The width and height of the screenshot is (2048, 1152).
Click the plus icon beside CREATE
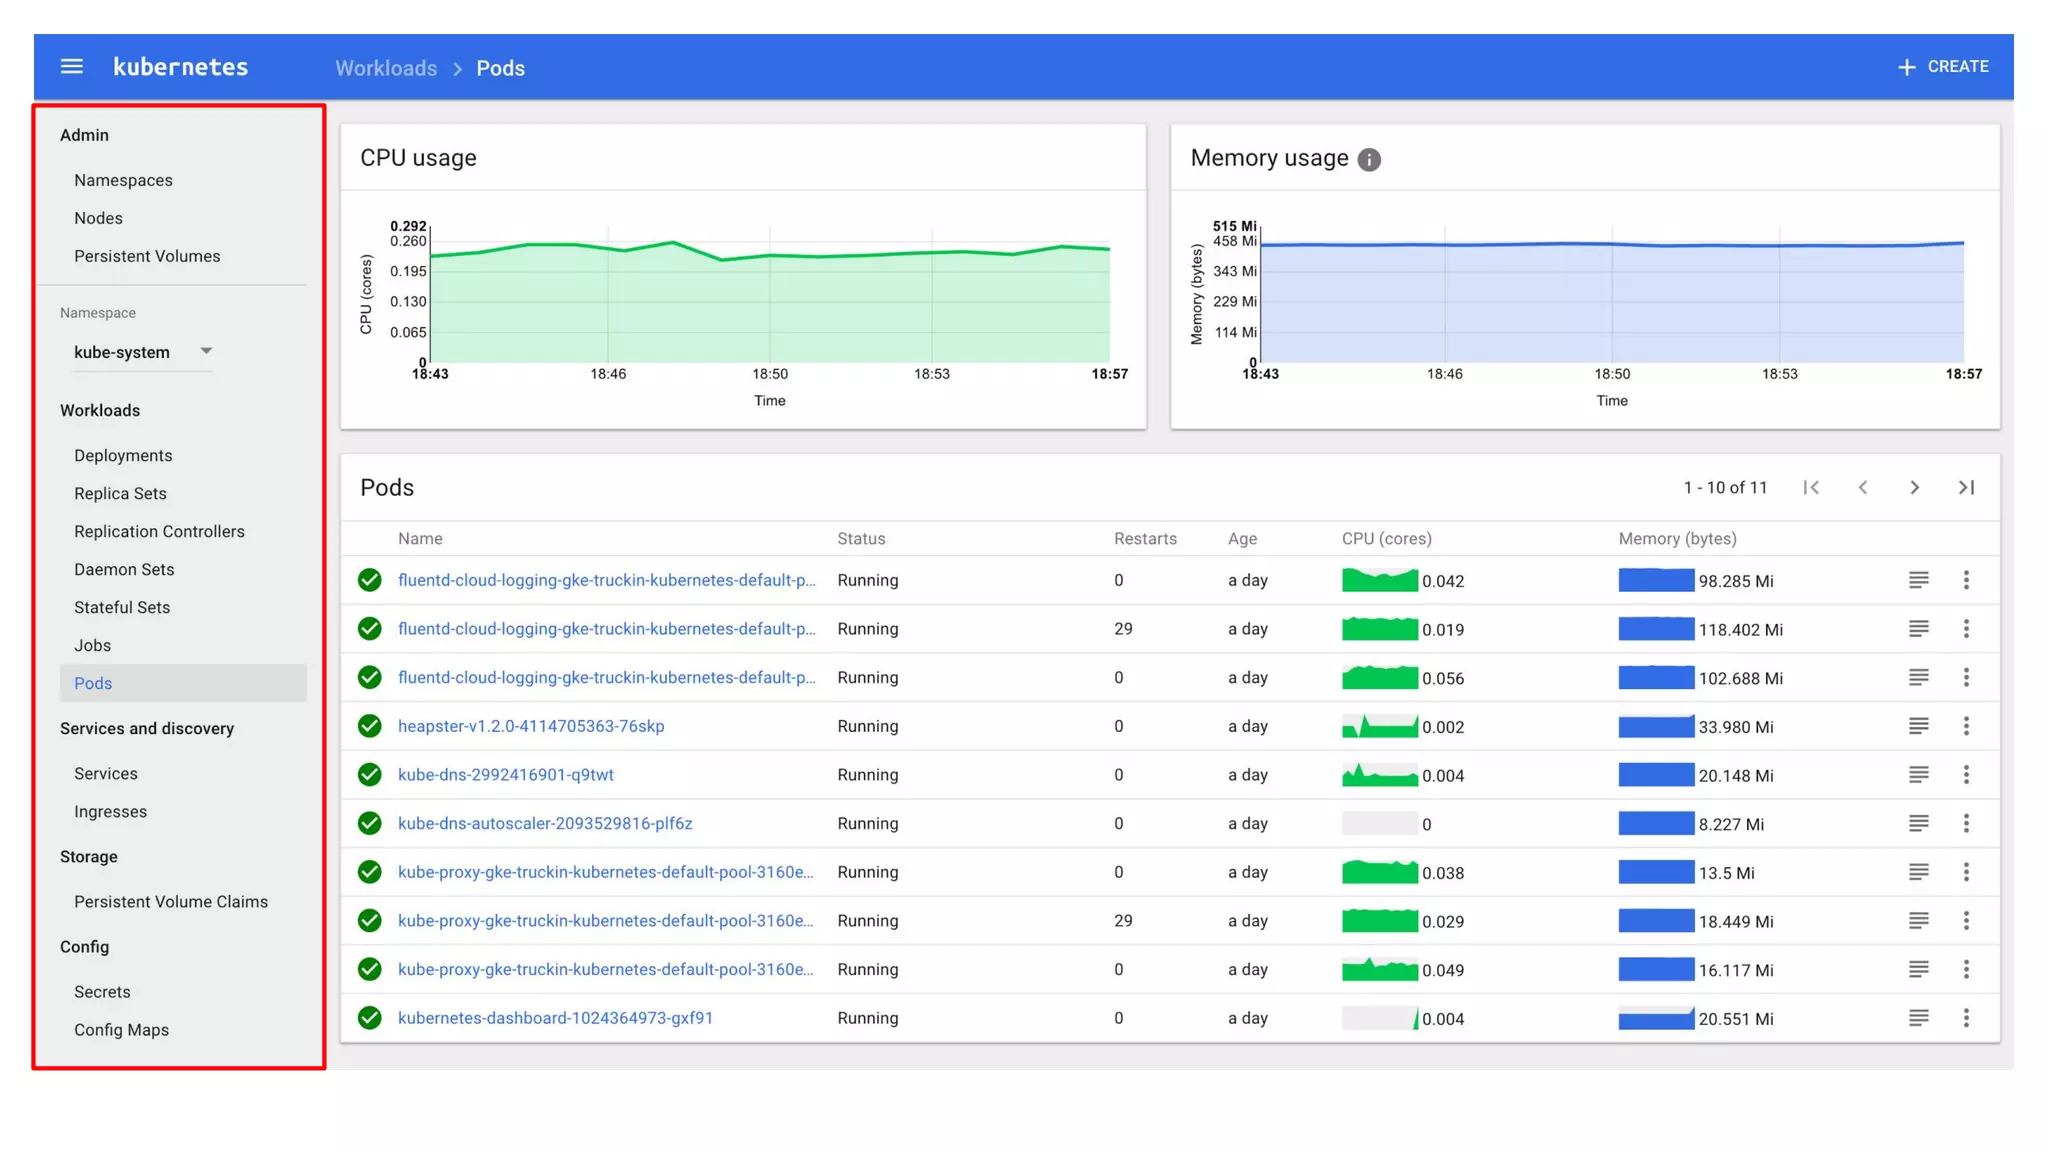(1906, 67)
